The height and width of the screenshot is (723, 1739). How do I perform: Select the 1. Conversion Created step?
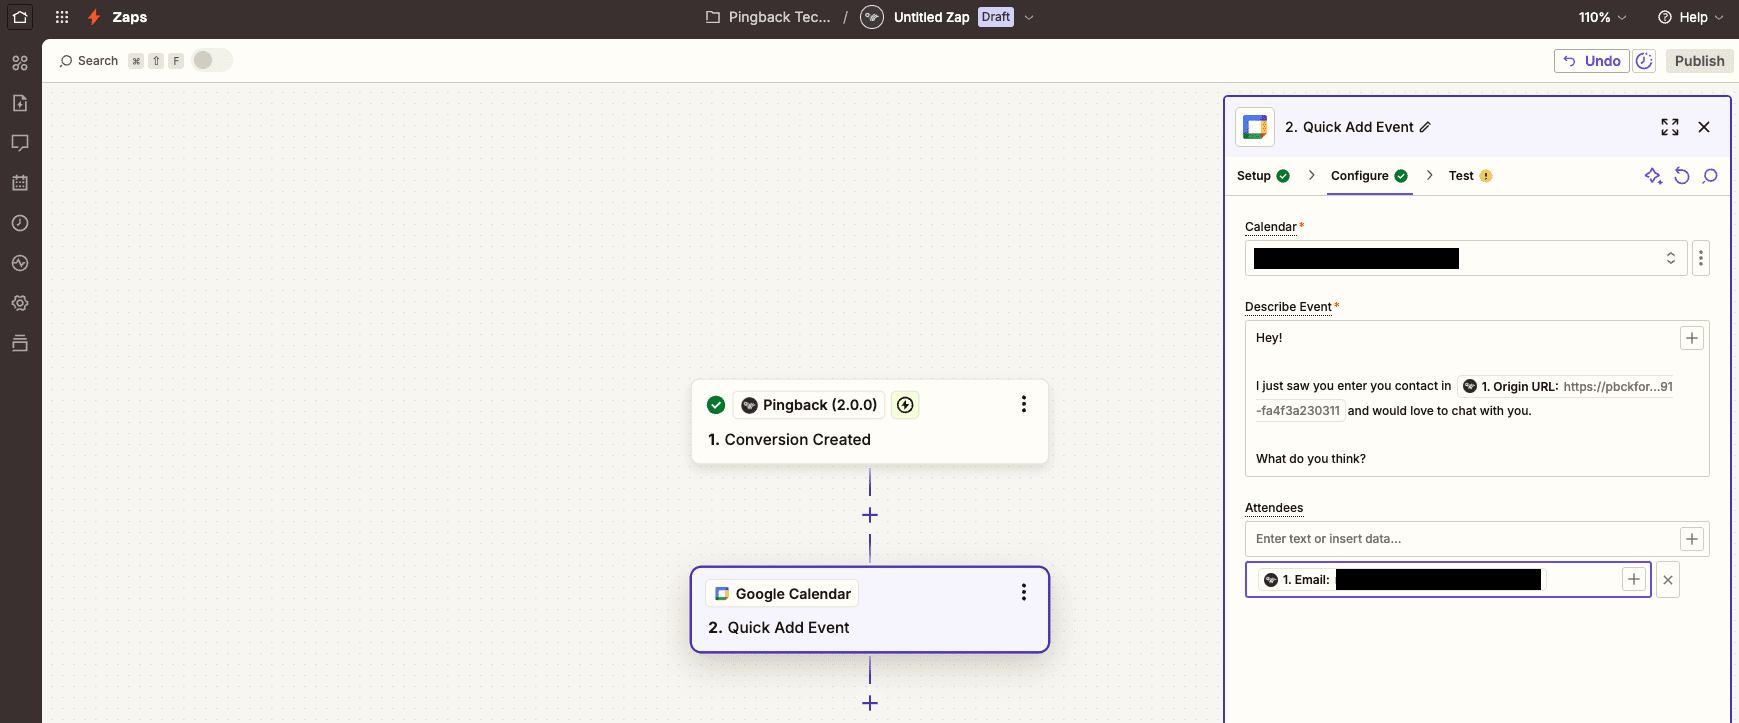(x=870, y=421)
